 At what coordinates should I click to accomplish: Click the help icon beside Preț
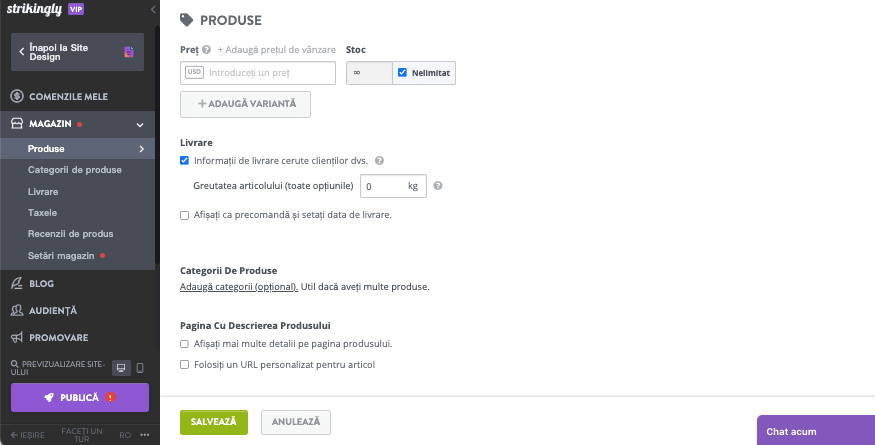pyautogui.click(x=206, y=49)
